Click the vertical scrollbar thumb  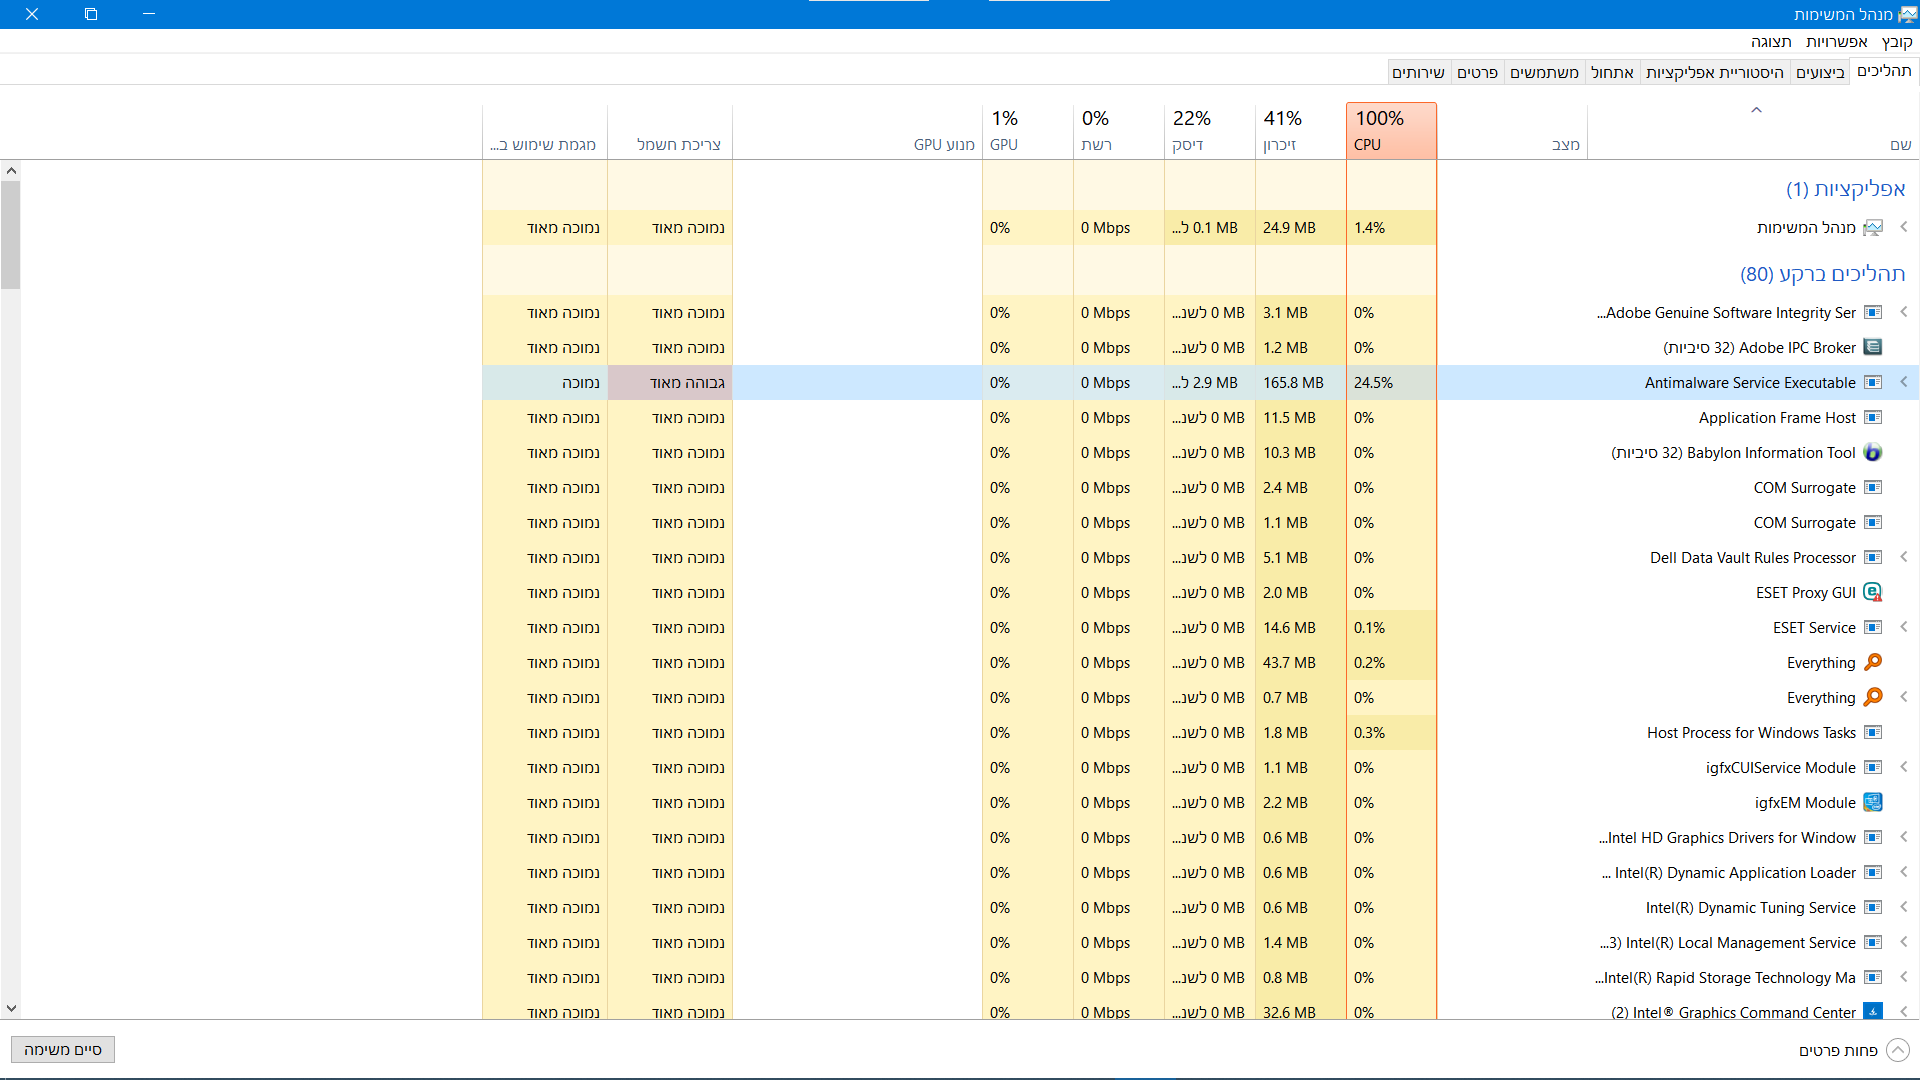(x=10, y=235)
